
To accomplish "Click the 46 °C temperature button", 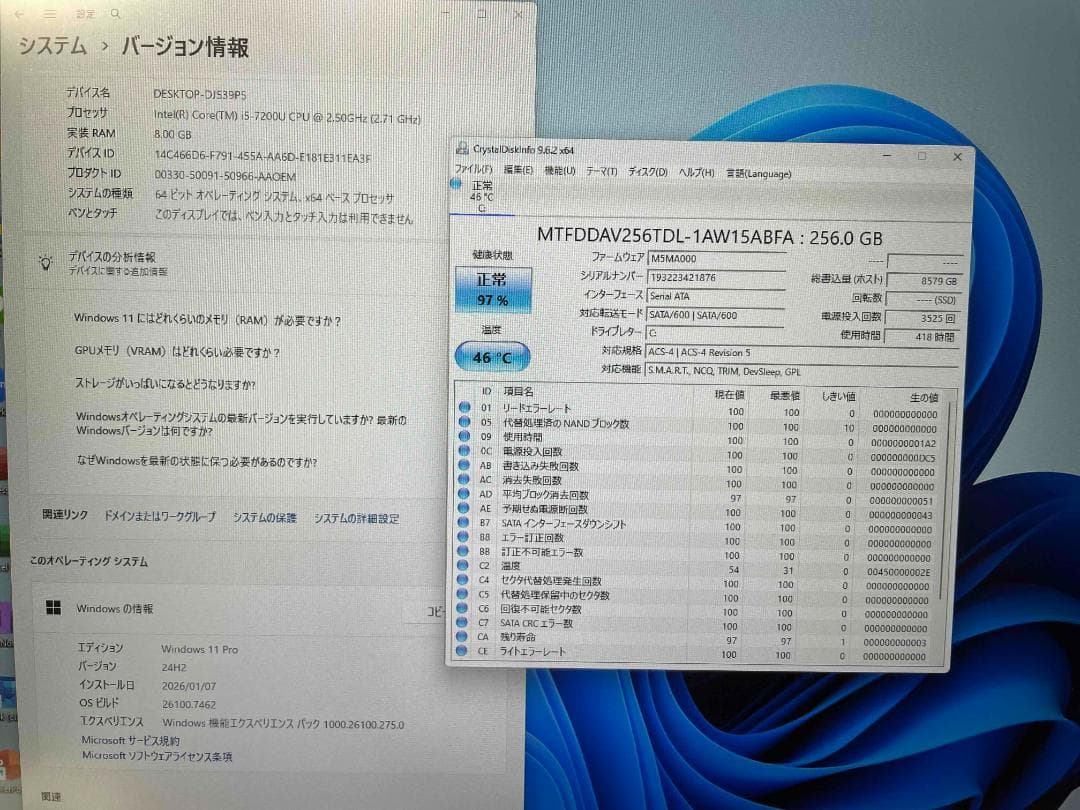I will point(492,357).
